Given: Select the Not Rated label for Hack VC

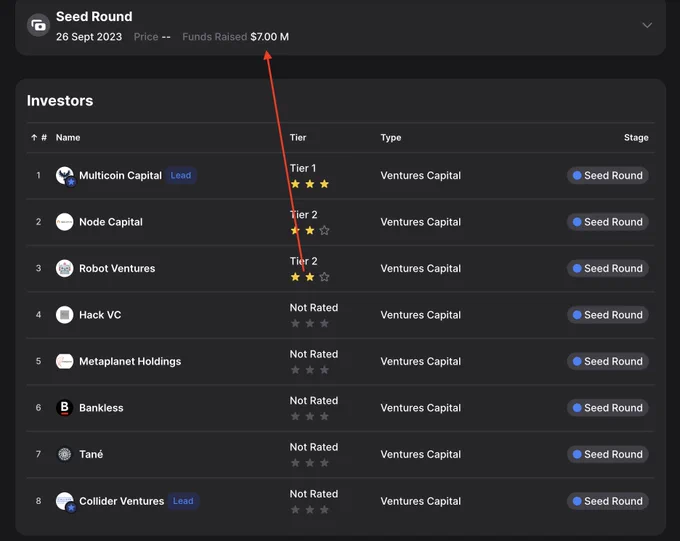Looking at the screenshot, I should pos(314,308).
